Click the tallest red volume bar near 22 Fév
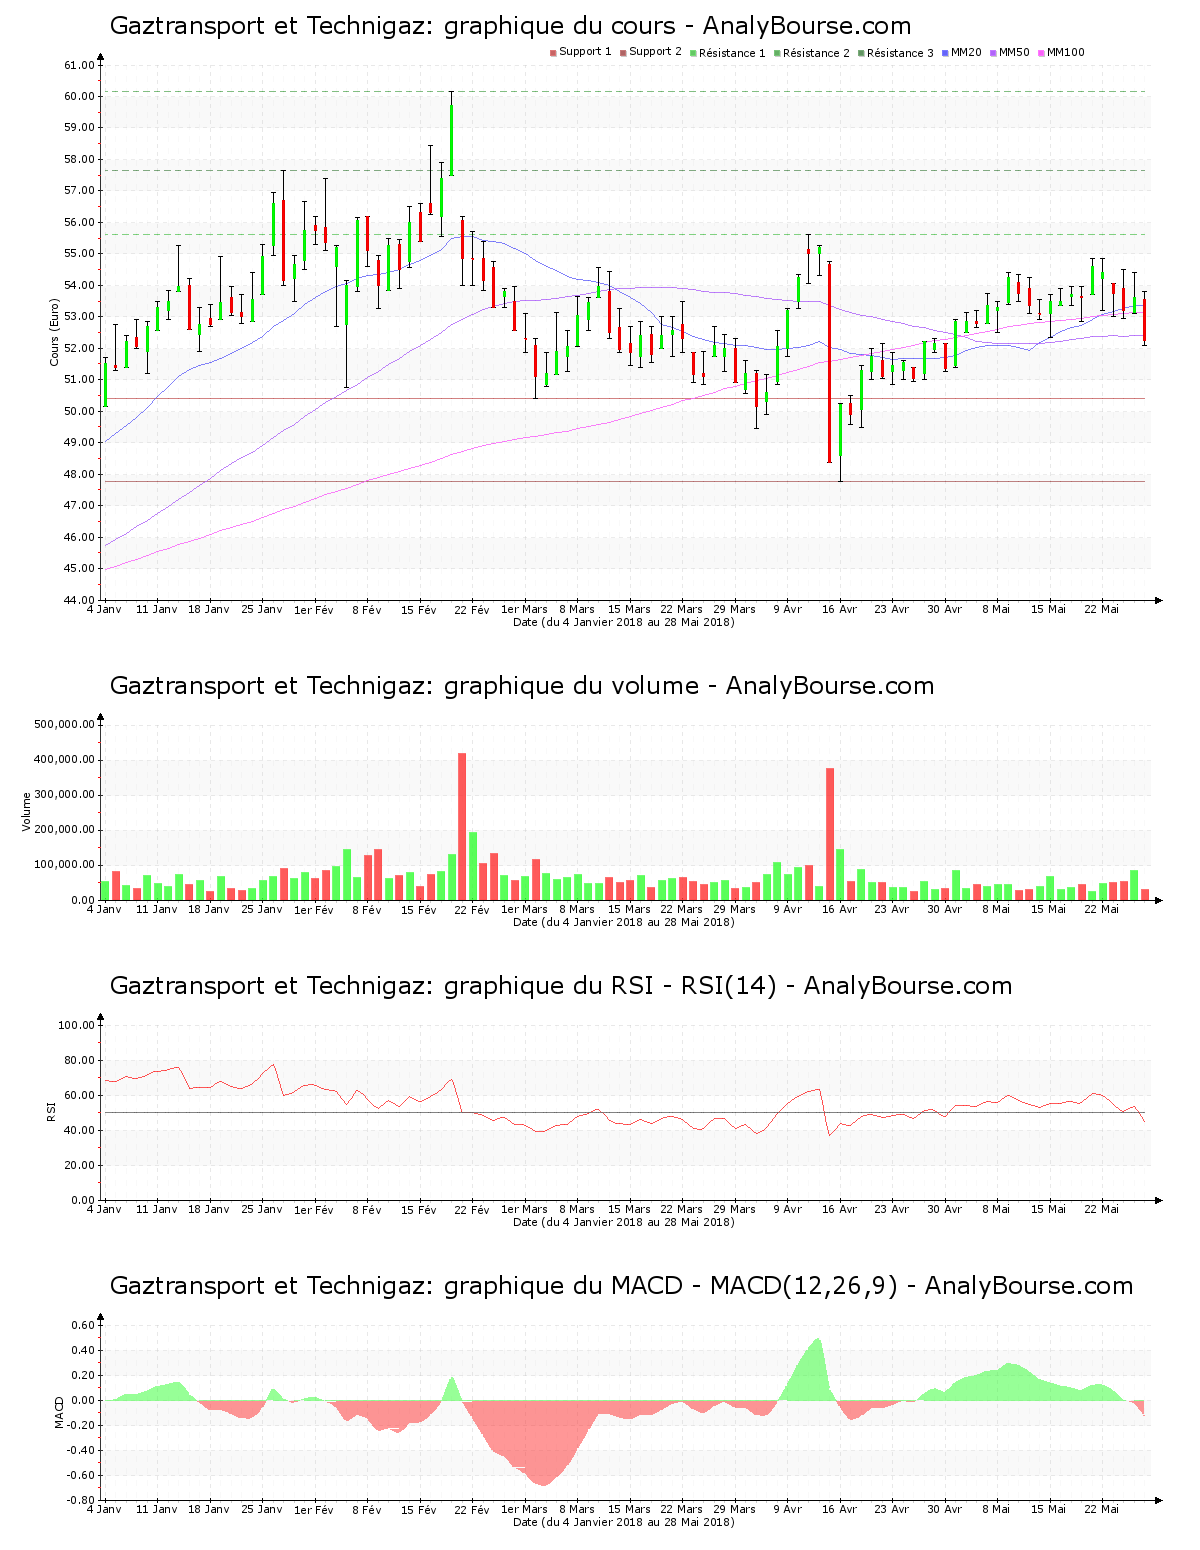This screenshot has height=1550, width=1200. [x=462, y=826]
